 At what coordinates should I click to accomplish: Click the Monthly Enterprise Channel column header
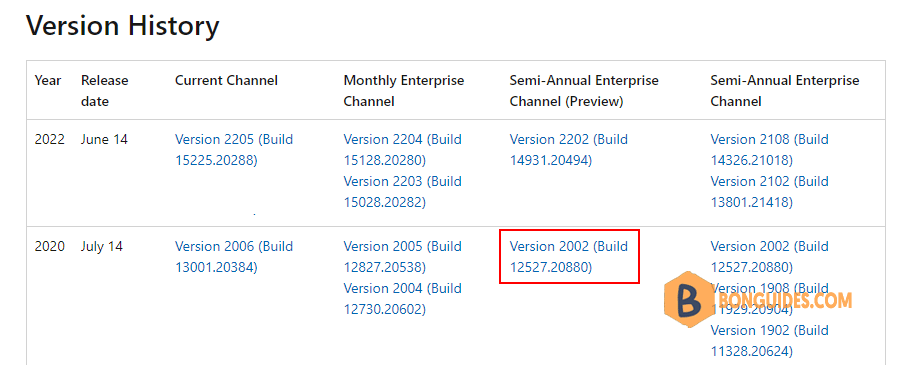coord(404,91)
